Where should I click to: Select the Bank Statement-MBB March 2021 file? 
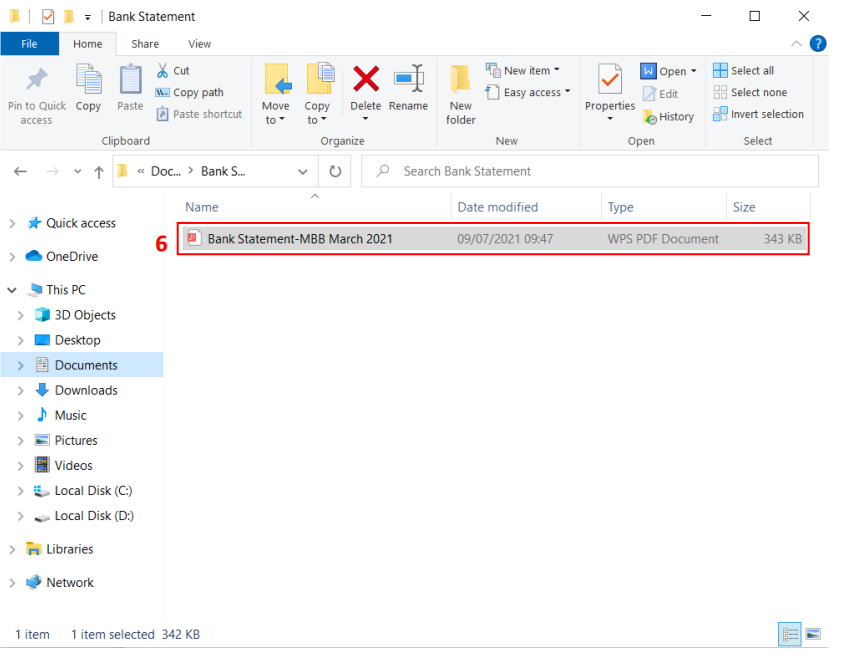click(x=300, y=239)
